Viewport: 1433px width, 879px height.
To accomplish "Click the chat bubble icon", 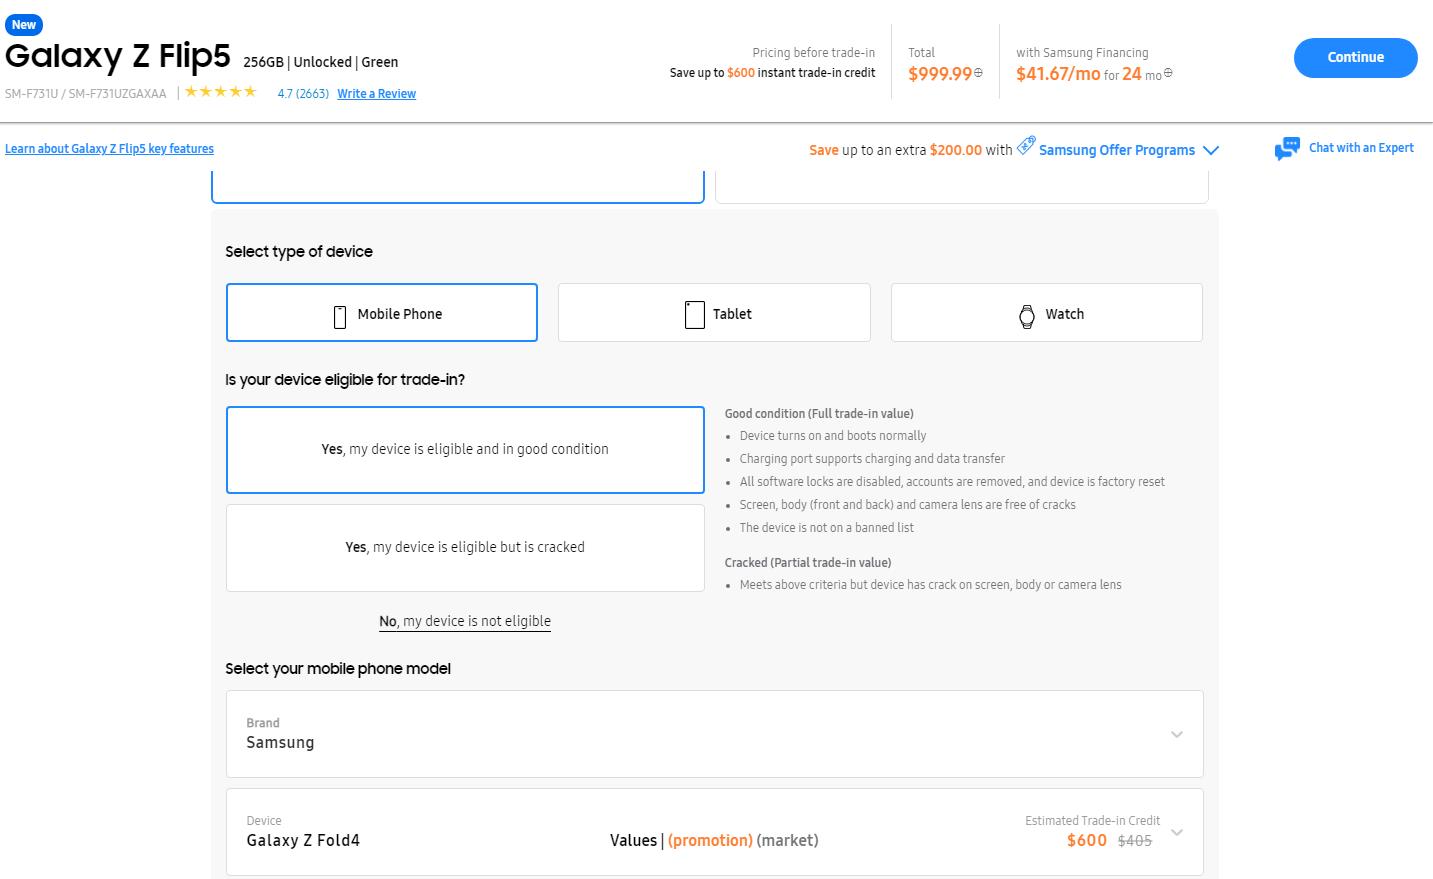I will click(1286, 149).
